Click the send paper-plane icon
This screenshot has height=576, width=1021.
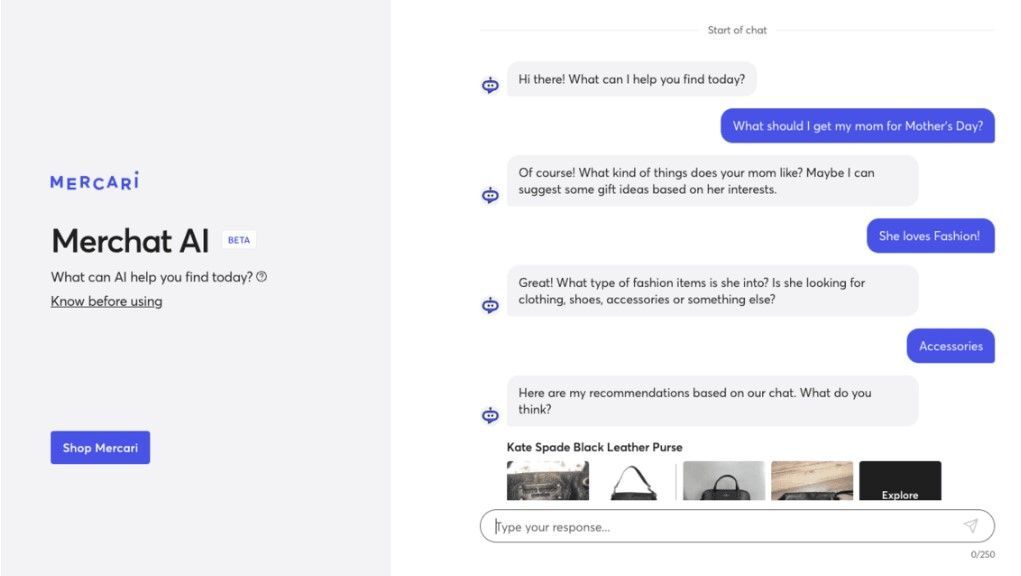click(x=970, y=526)
